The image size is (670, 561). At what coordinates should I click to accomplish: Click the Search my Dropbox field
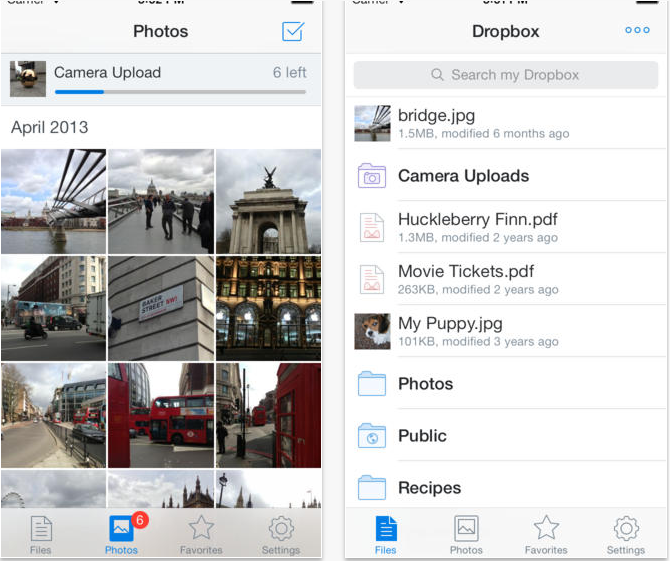[506, 75]
